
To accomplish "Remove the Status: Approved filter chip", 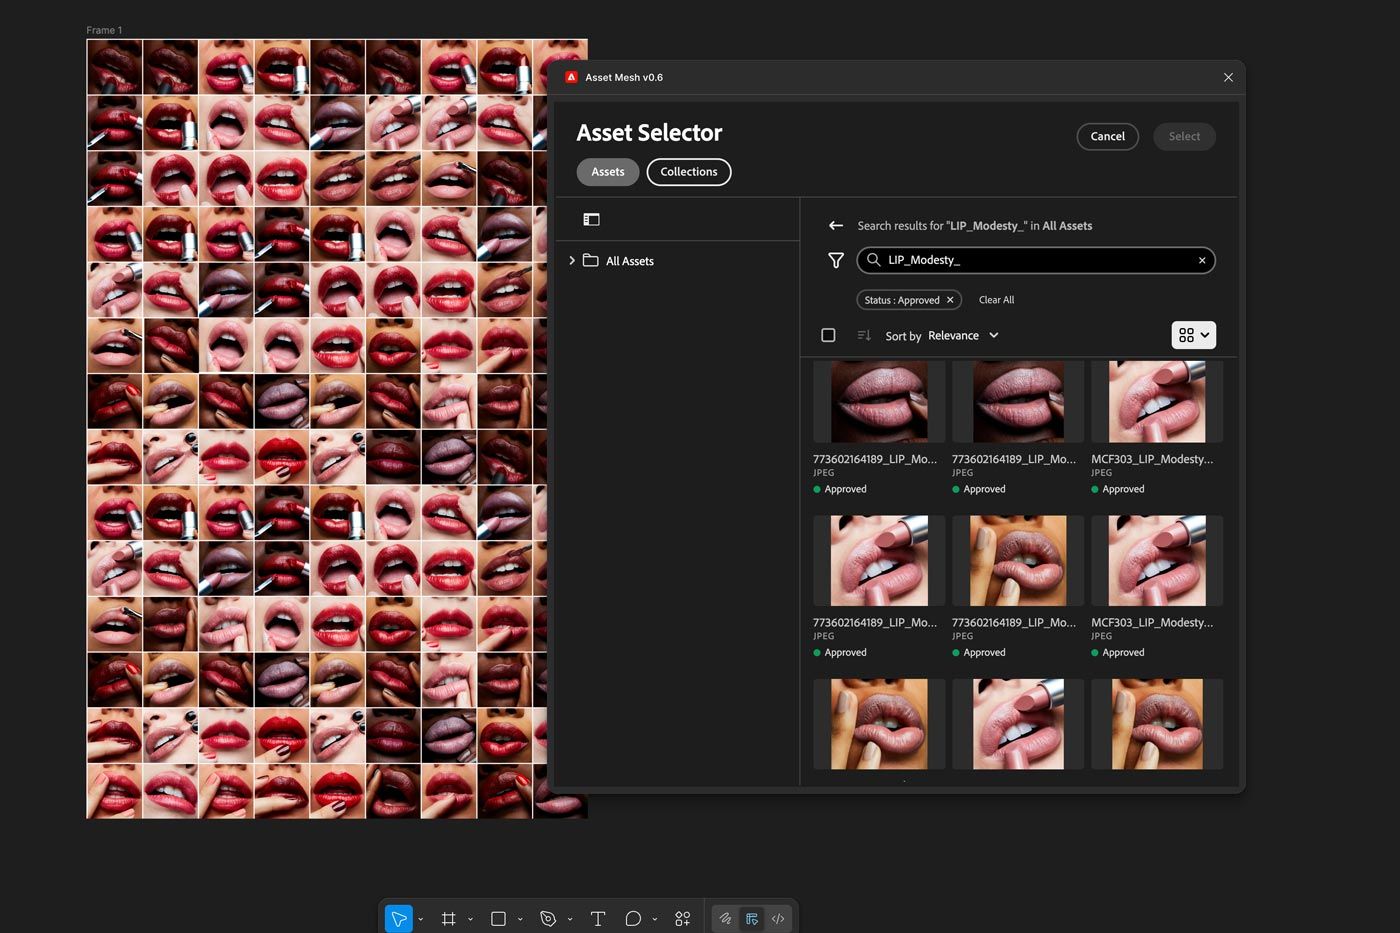I will [x=950, y=300].
